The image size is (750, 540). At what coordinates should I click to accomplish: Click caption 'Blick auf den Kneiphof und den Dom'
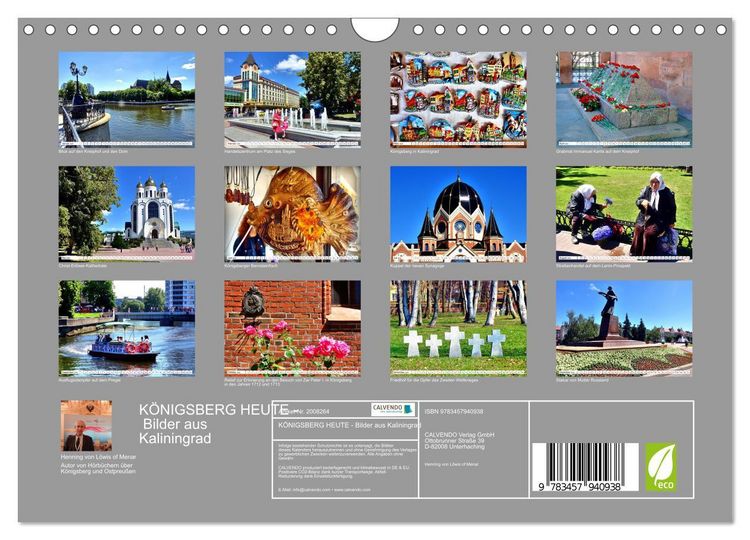(x=93, y=152)
